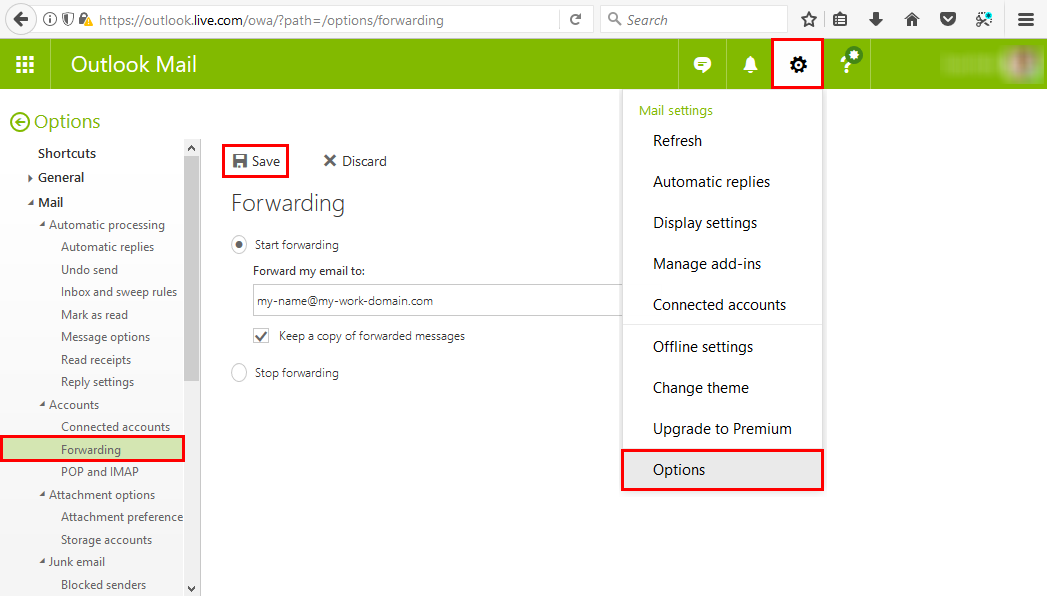The image size is (1047, 596).
Task: Toggle Keep a copy of forwarded messages
Action: [261, 336]
